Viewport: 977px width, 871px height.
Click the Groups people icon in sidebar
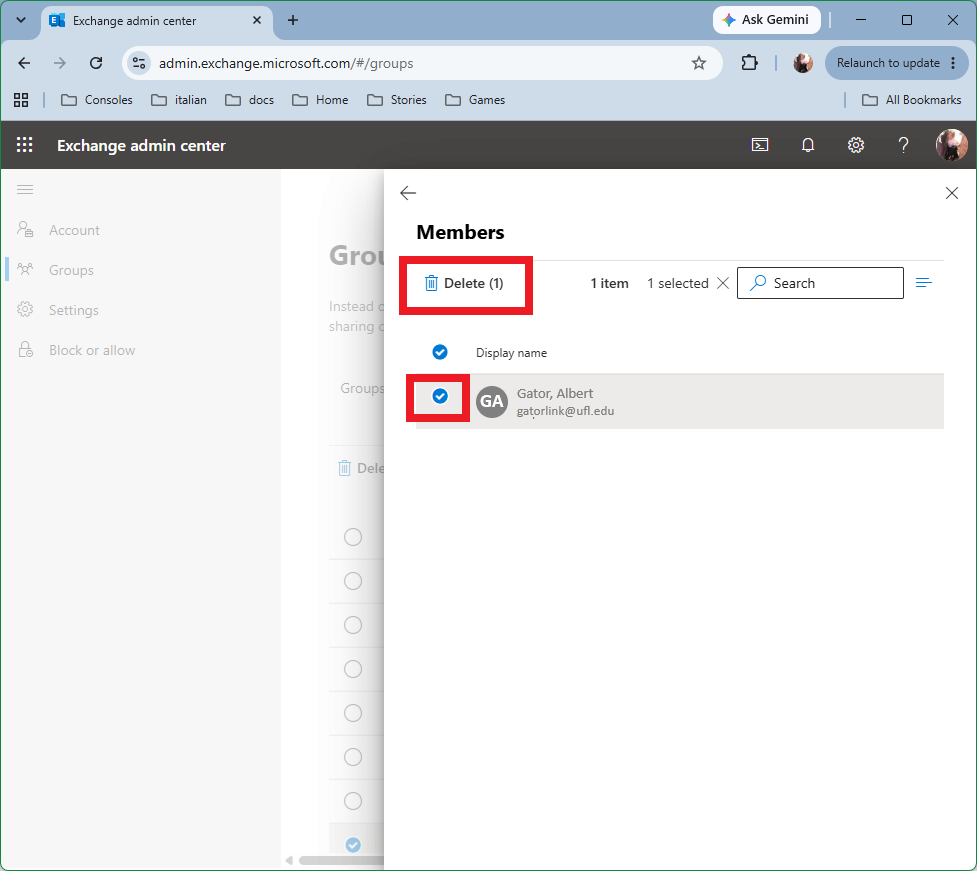[x=25, y=269]
